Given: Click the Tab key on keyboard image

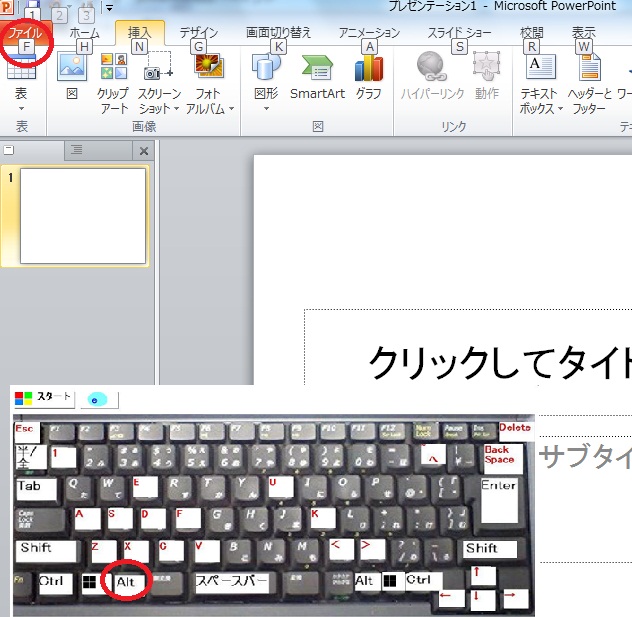Looking at the screenshot, I should click(x=35, y=489).
